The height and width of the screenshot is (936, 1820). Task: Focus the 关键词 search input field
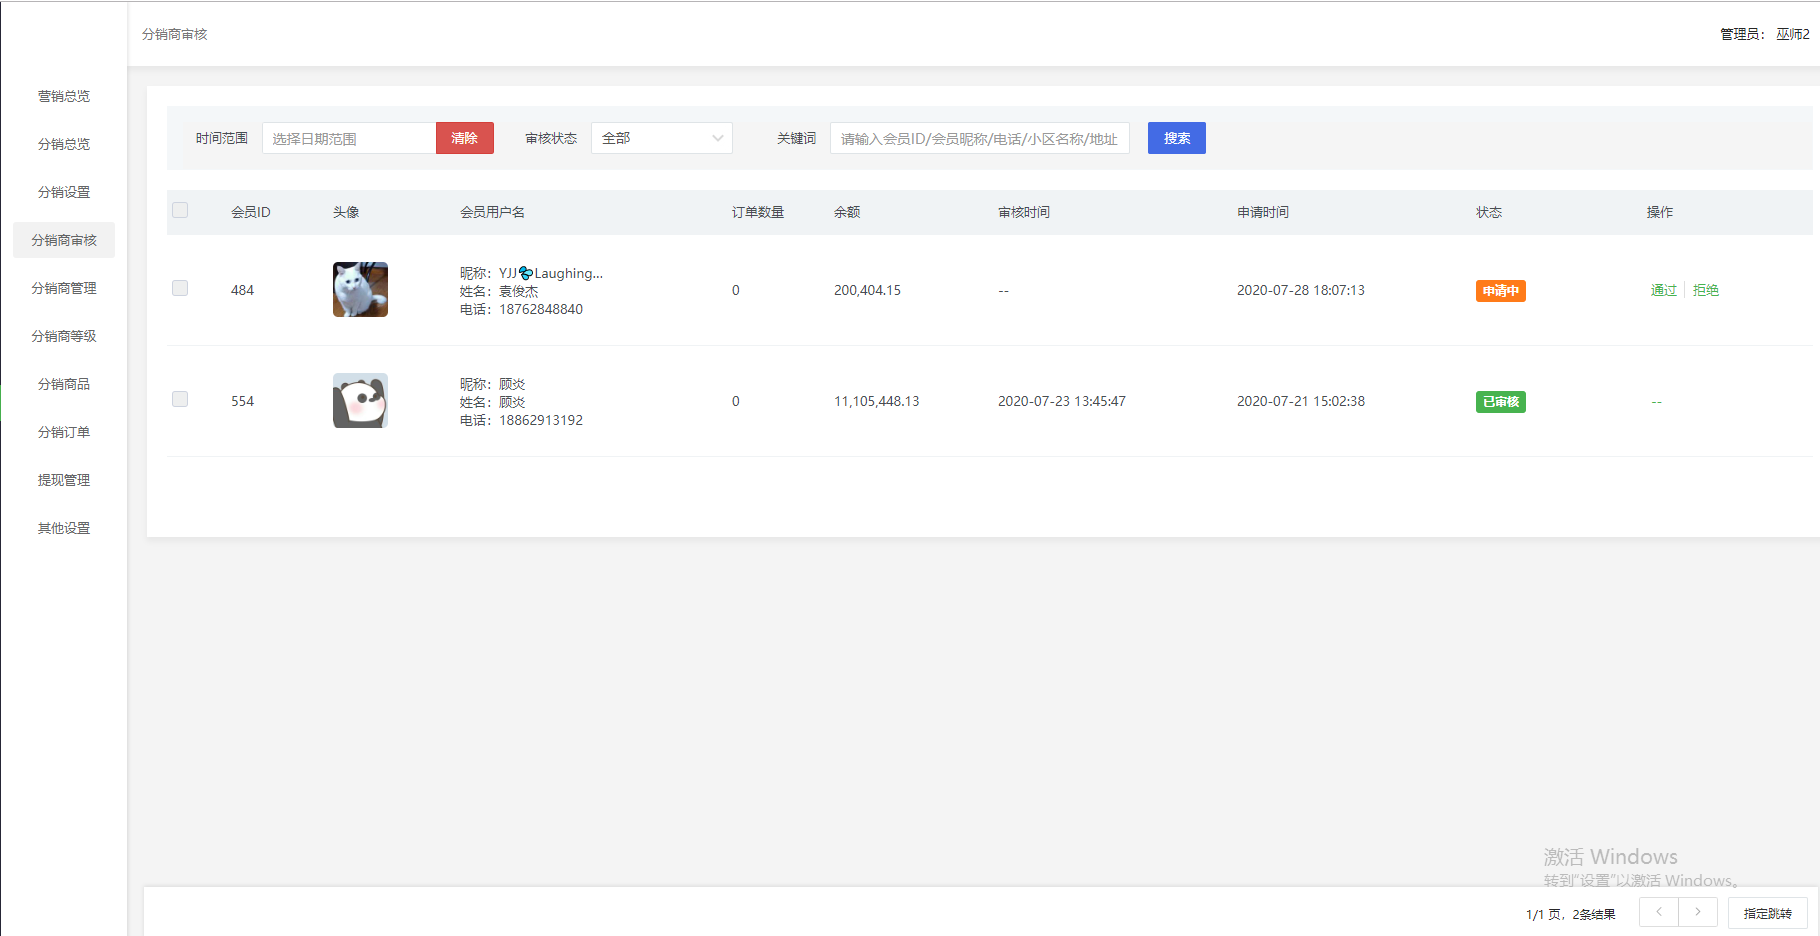pyautogui.click(x=979, y=138)
